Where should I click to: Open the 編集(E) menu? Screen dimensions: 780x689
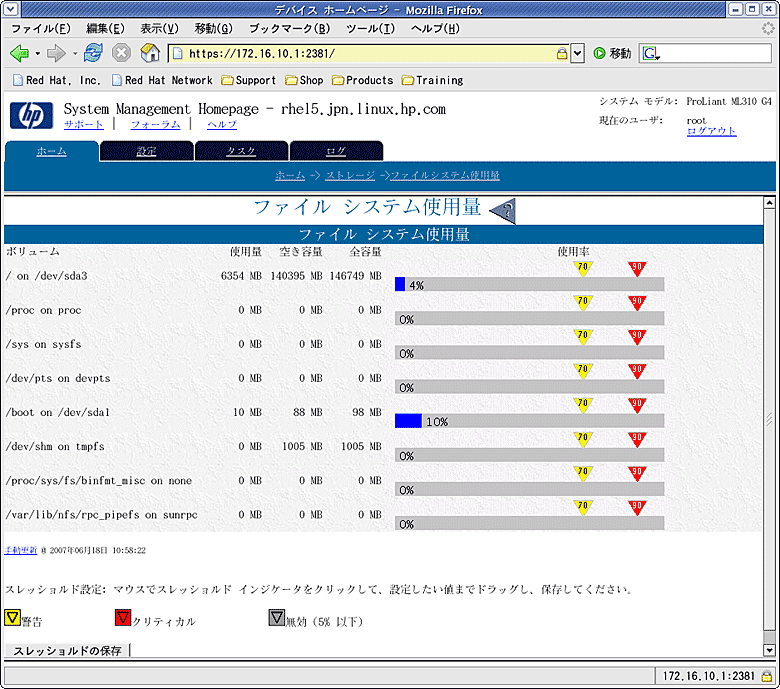point(105,28)
